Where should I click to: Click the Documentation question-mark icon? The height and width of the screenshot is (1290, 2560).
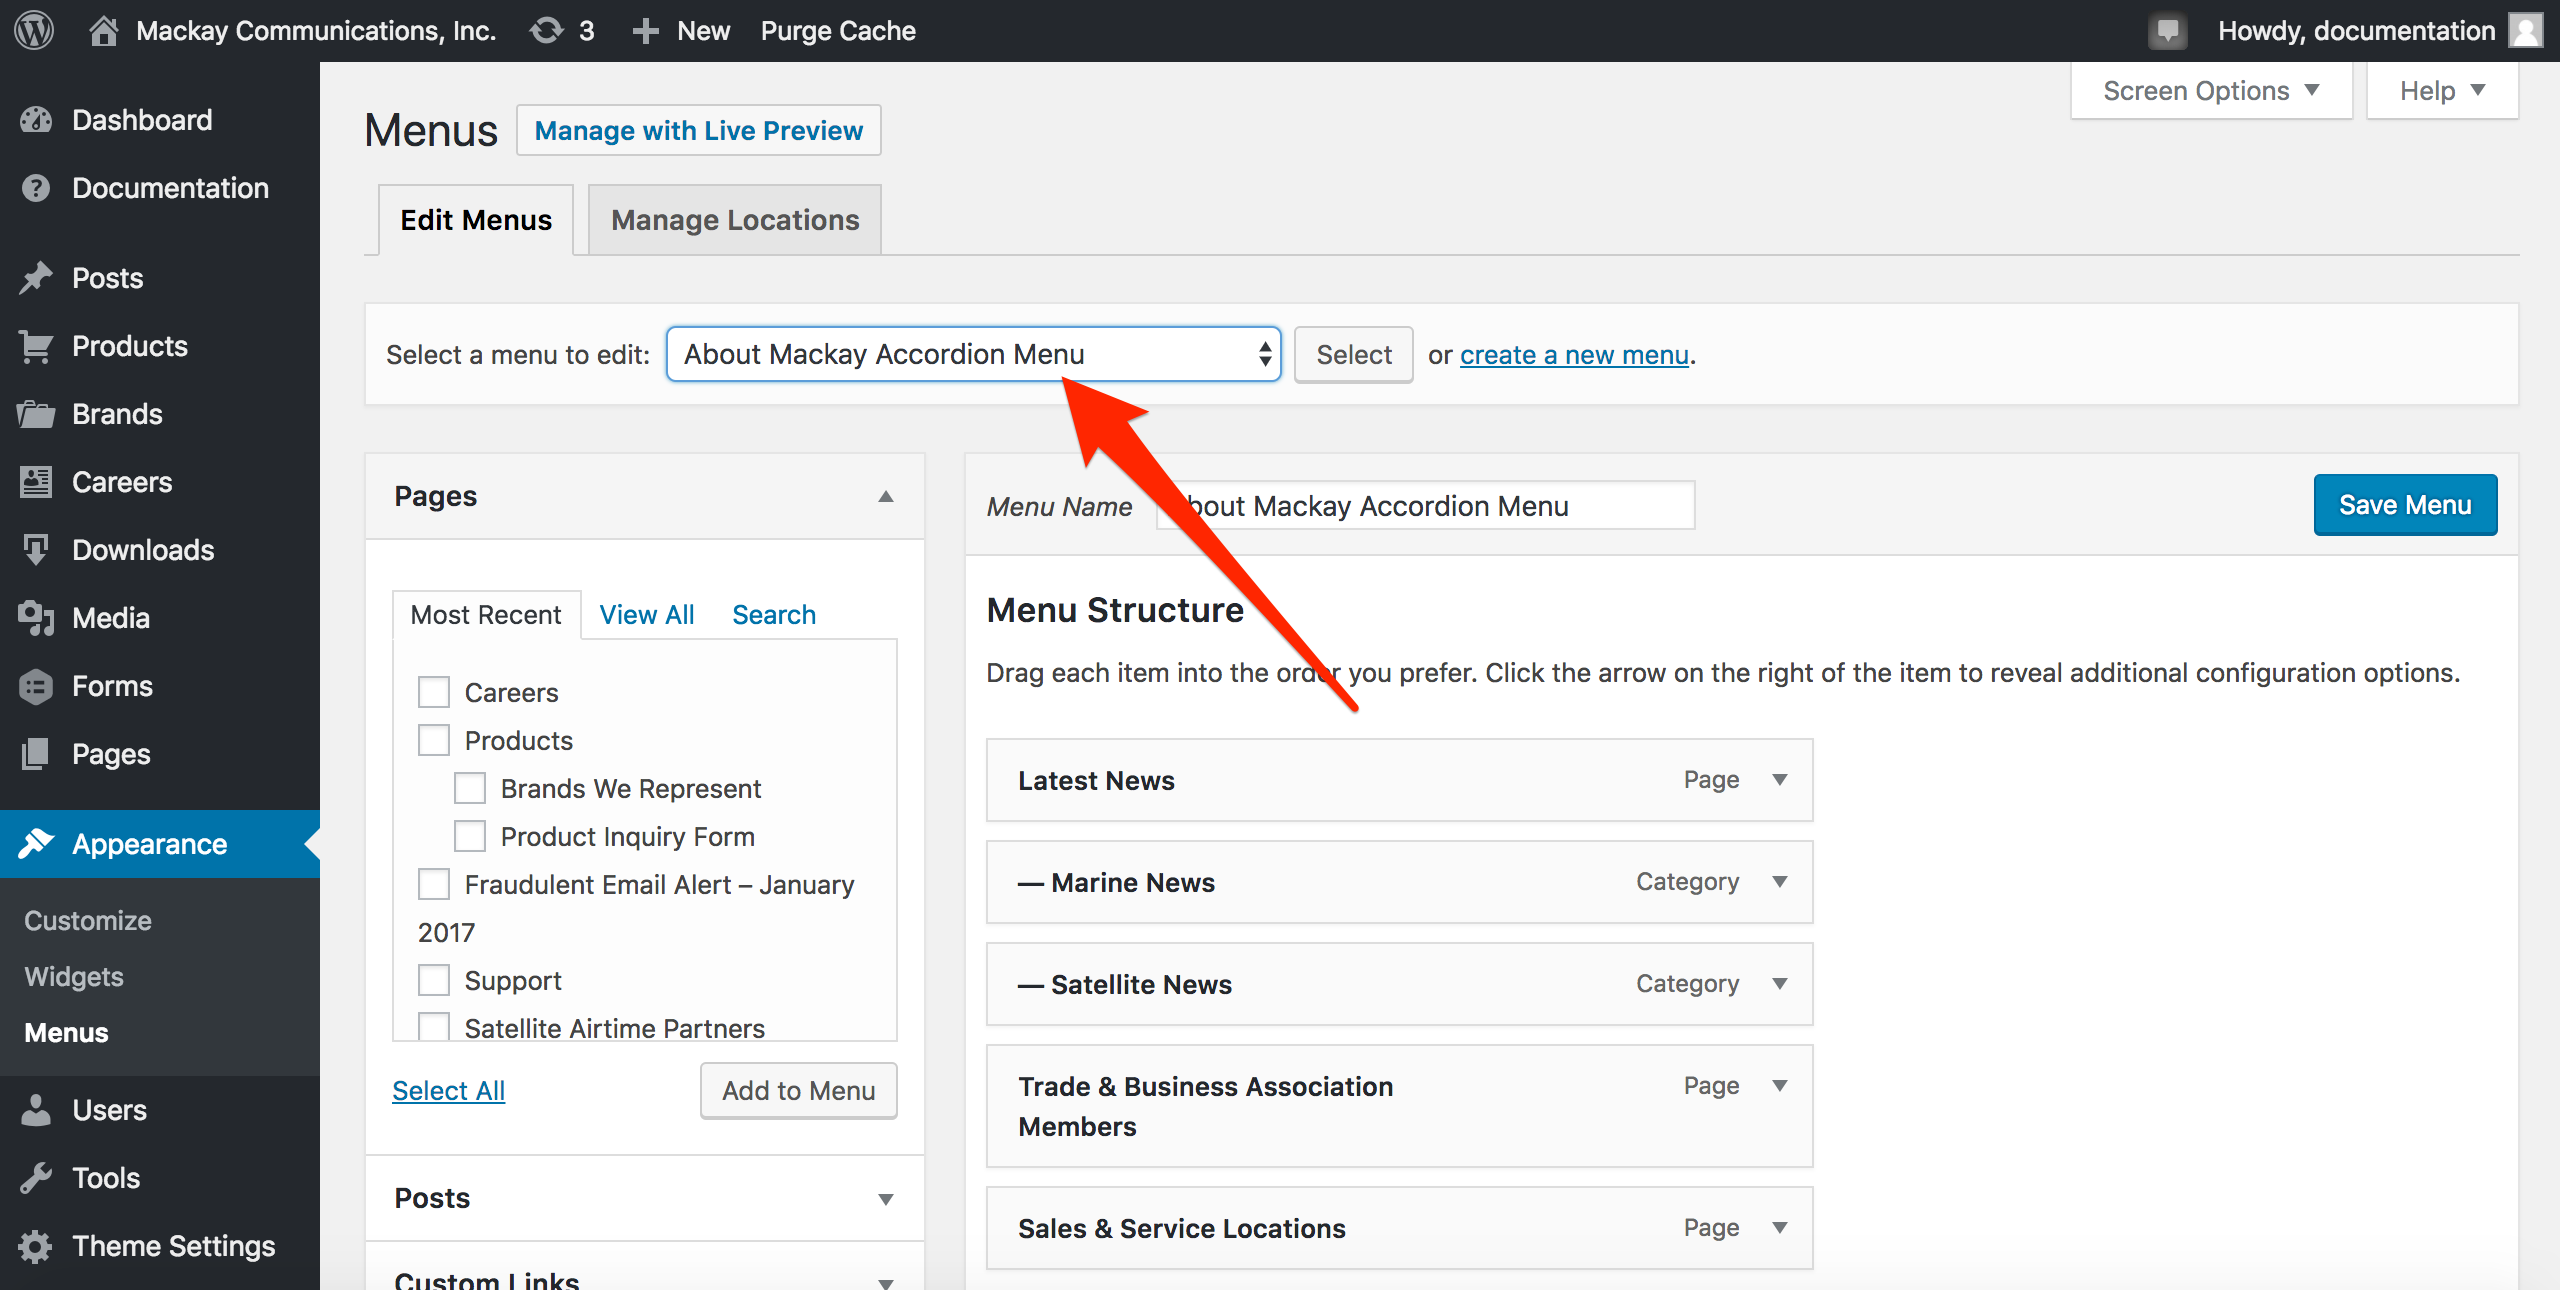pyautogui.click(x=36, y=188)
